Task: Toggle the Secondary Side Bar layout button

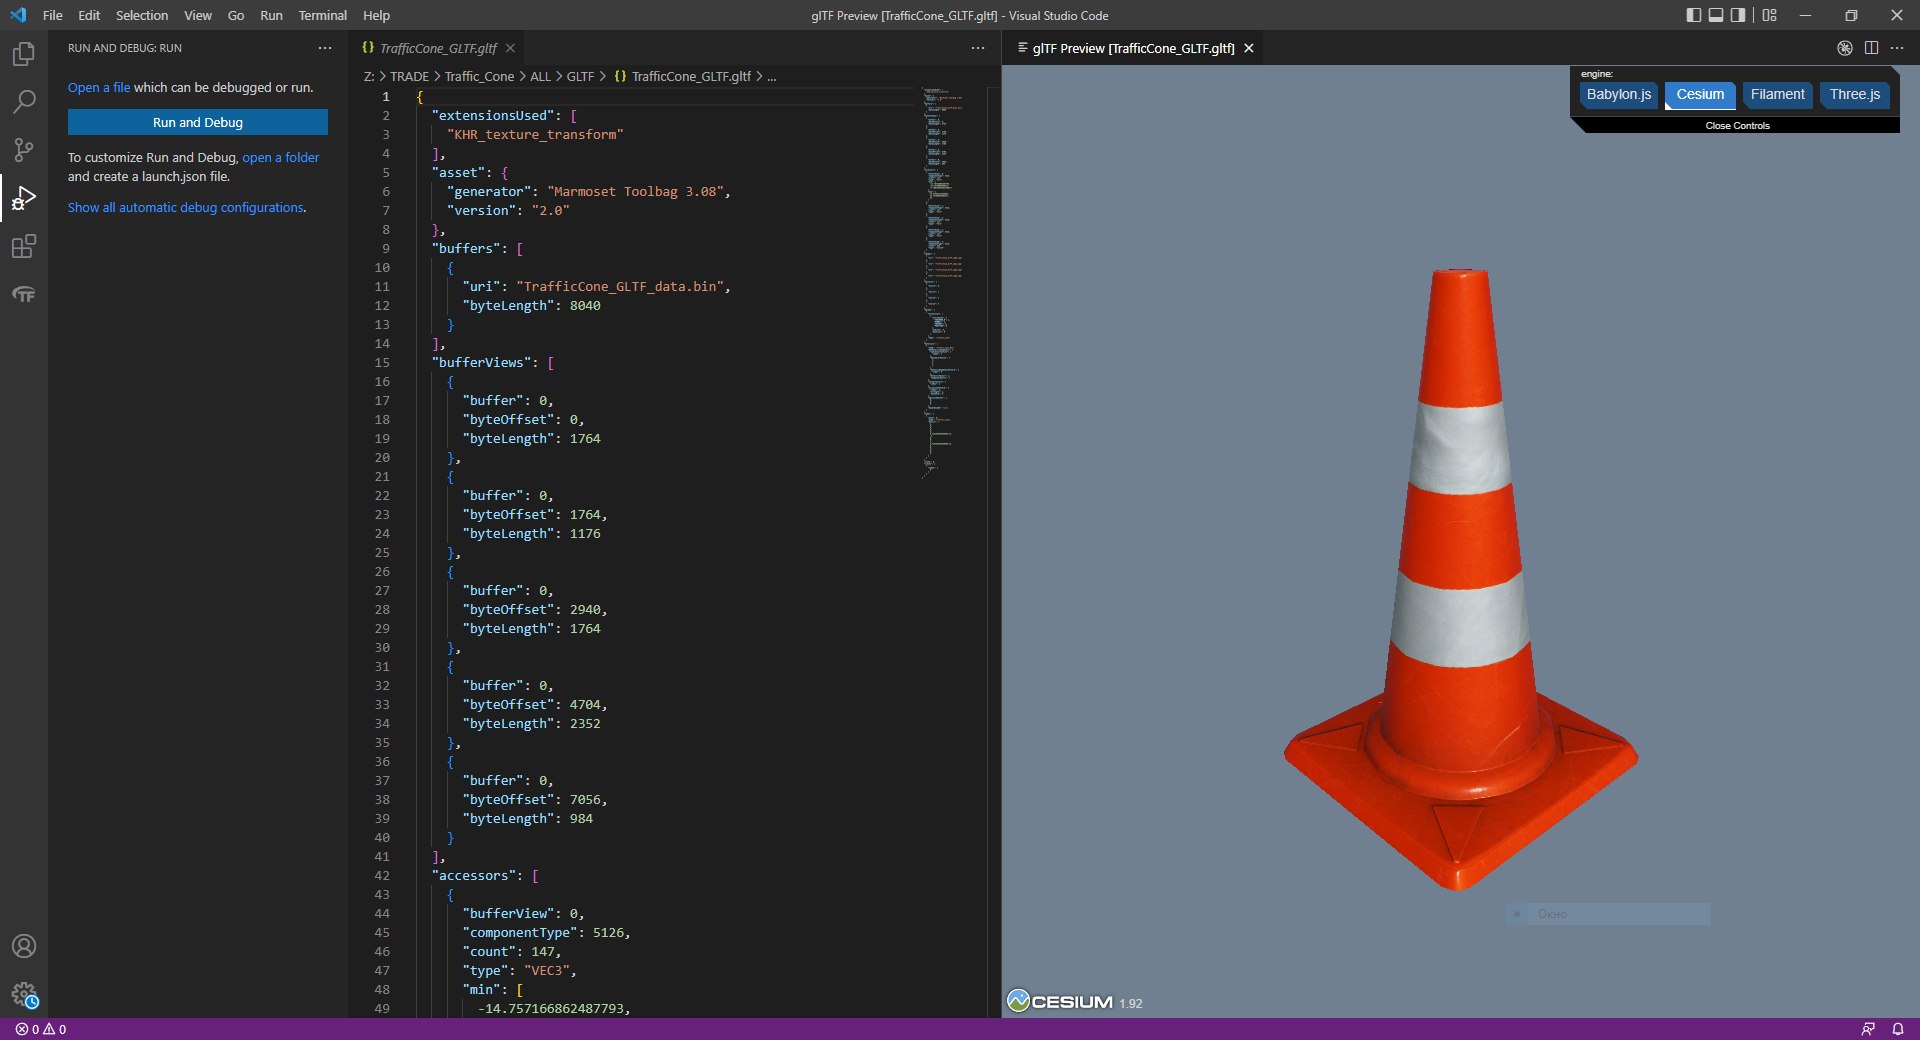Action: click(x=1738, y=15)
